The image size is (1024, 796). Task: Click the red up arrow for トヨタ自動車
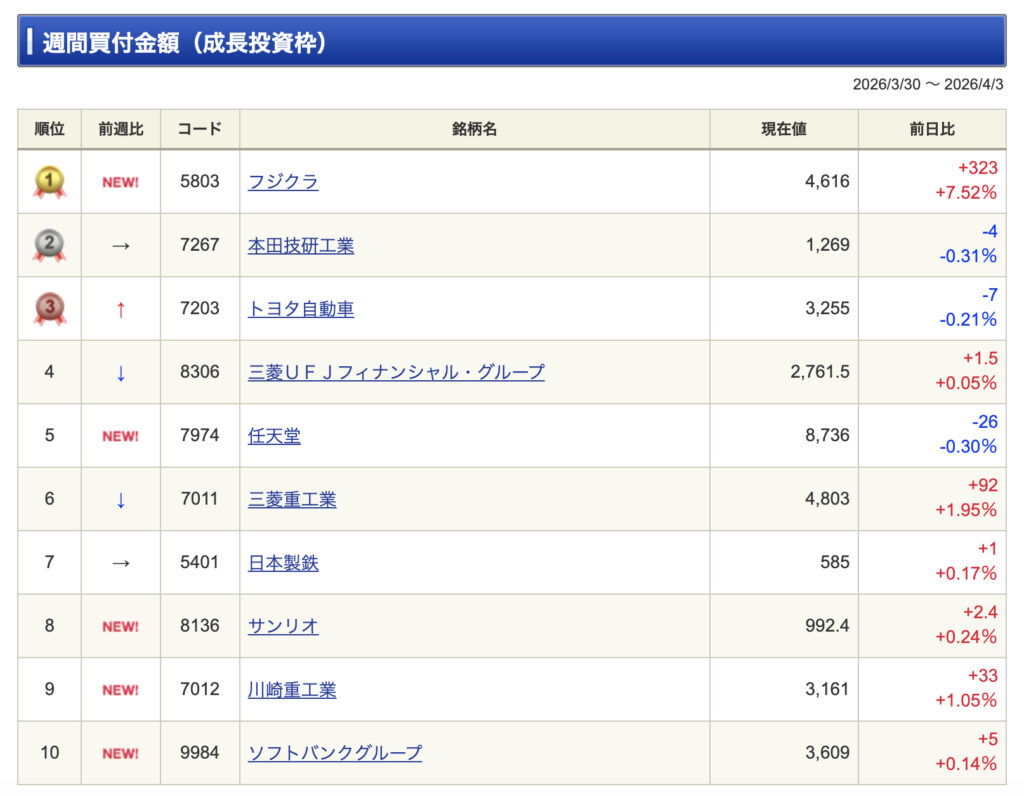pos(120,309)
